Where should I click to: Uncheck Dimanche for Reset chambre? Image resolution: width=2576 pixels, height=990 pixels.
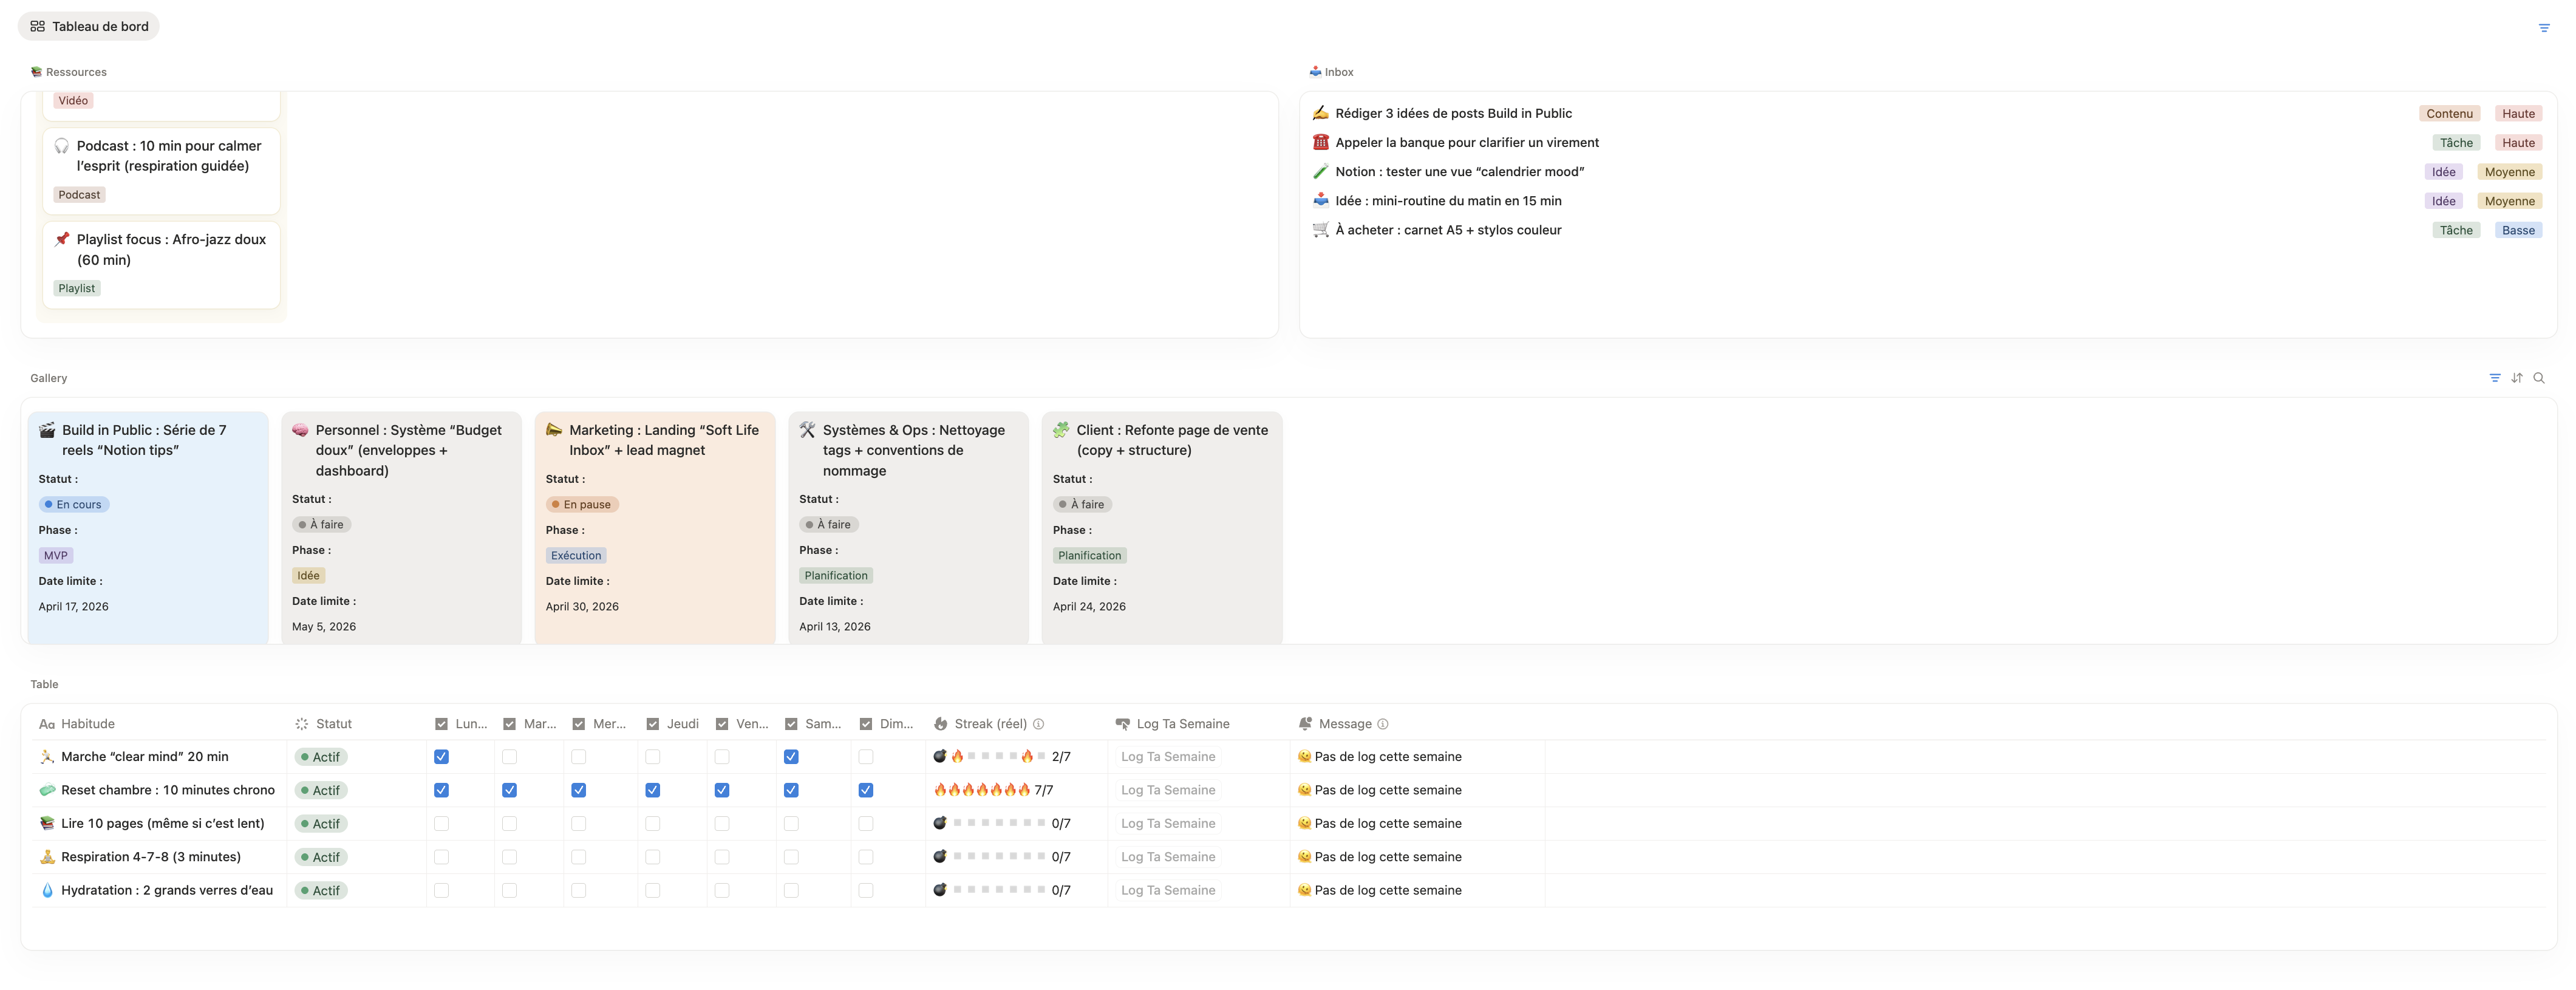coord(866,790)
